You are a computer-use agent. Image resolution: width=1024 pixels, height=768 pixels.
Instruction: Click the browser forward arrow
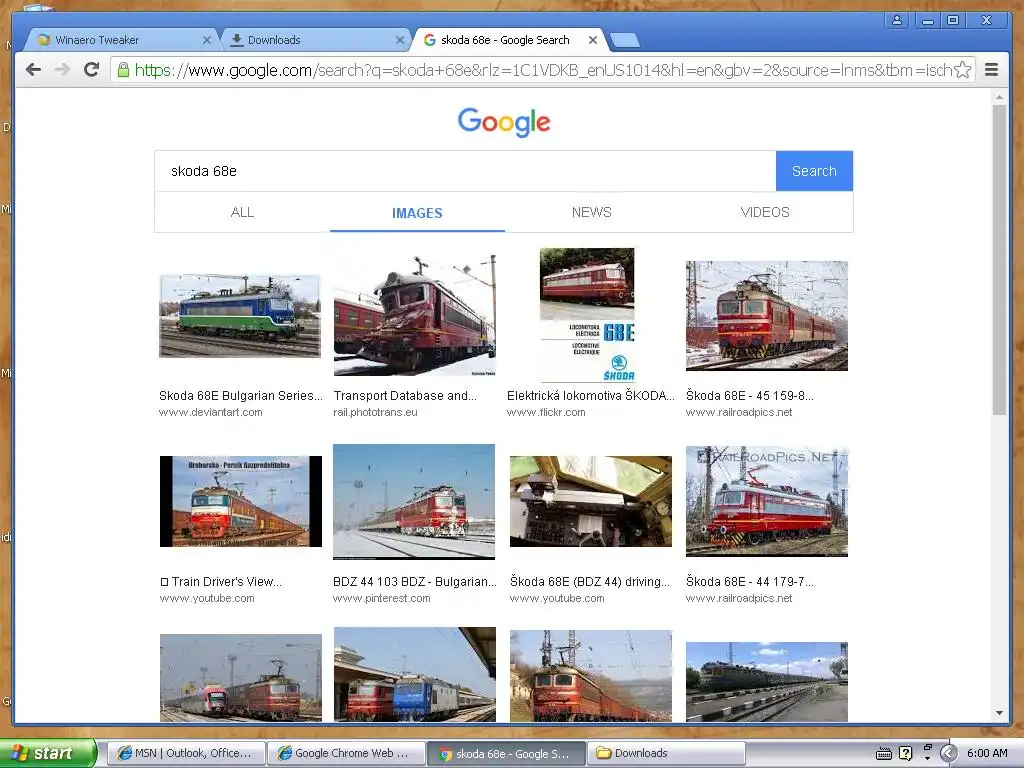click(x=62, y=70)
